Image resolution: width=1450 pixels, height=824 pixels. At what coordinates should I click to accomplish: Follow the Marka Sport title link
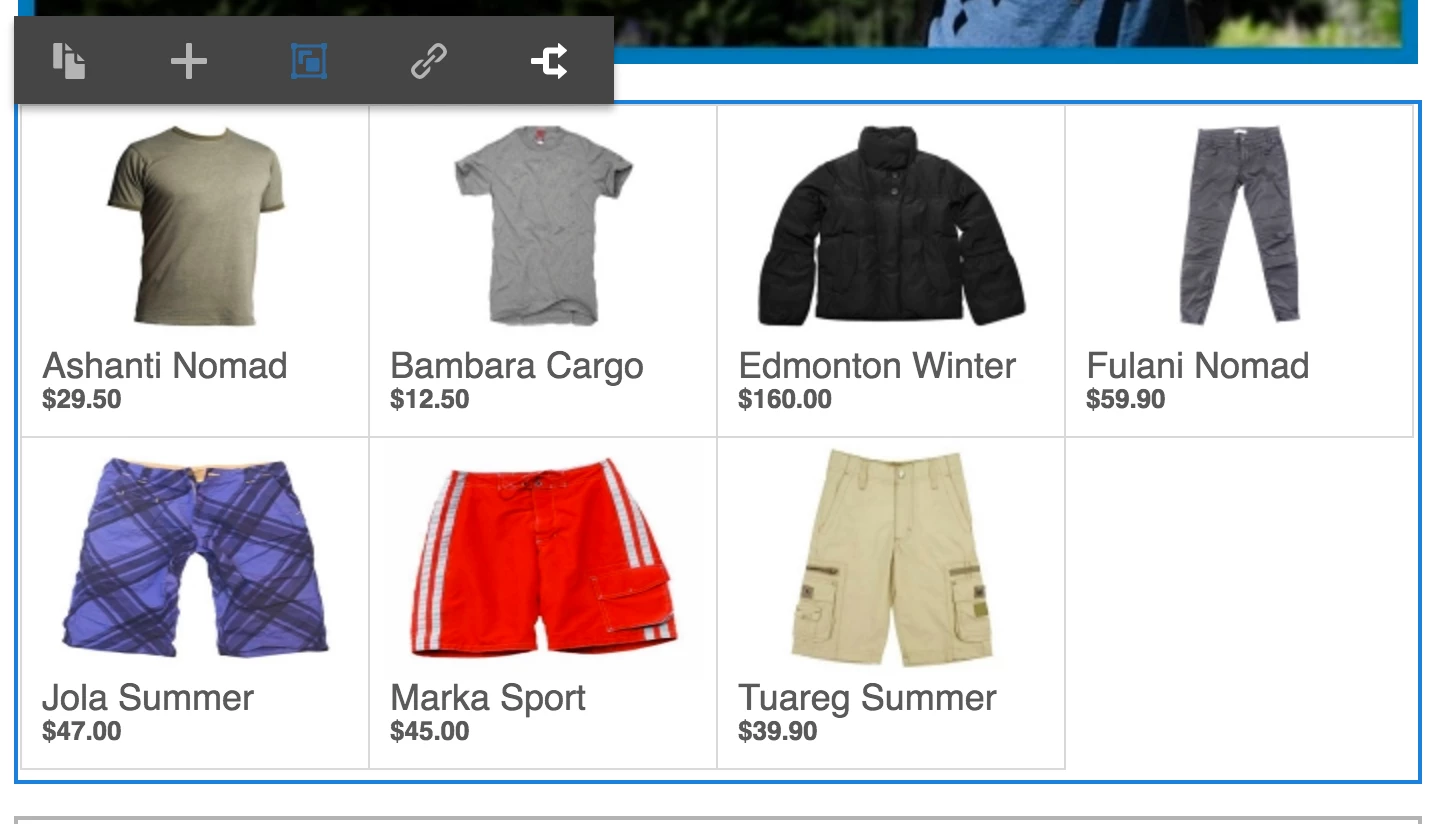click(x=488, y=698)
